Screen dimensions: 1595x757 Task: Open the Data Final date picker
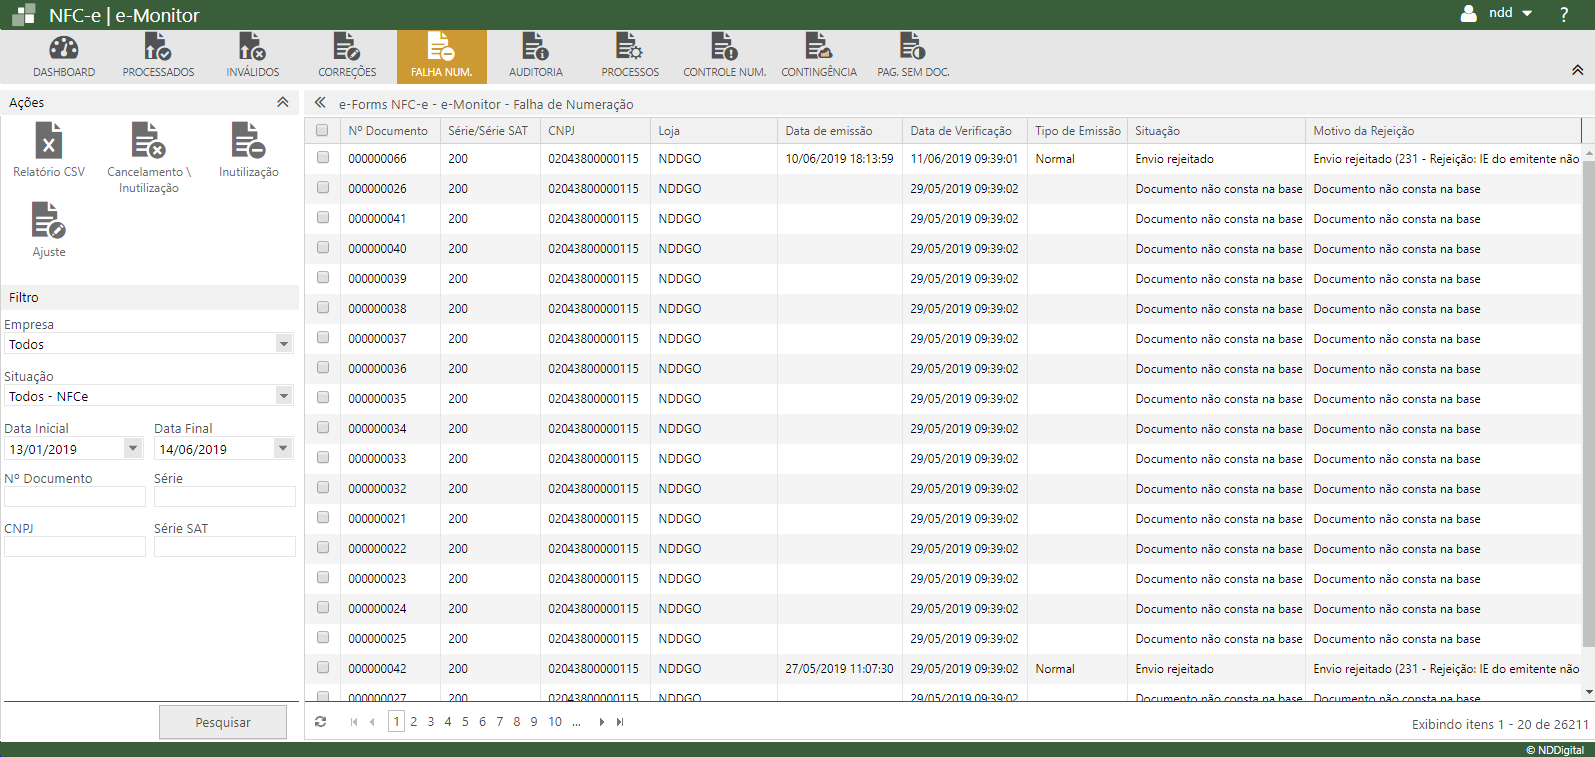coord(283,449)
